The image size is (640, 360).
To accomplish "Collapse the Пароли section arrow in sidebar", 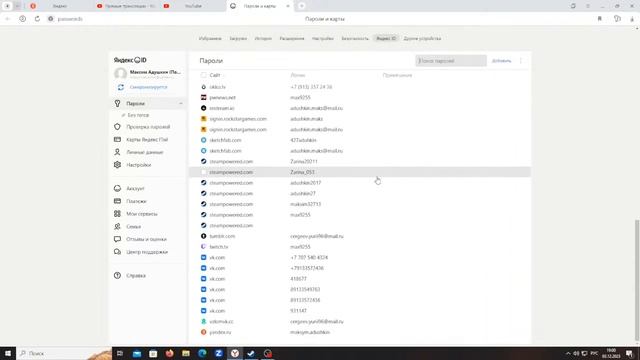I will [181, 104].
